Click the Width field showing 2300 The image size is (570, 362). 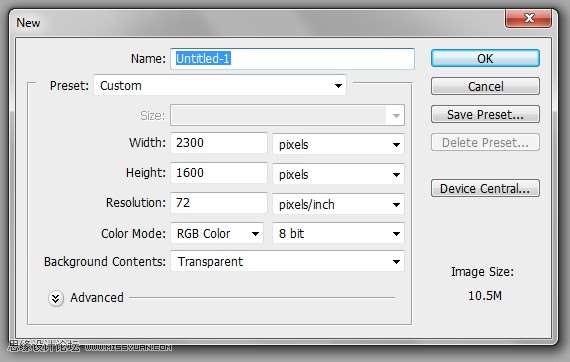pyautogui.click(x=219, y=143)
